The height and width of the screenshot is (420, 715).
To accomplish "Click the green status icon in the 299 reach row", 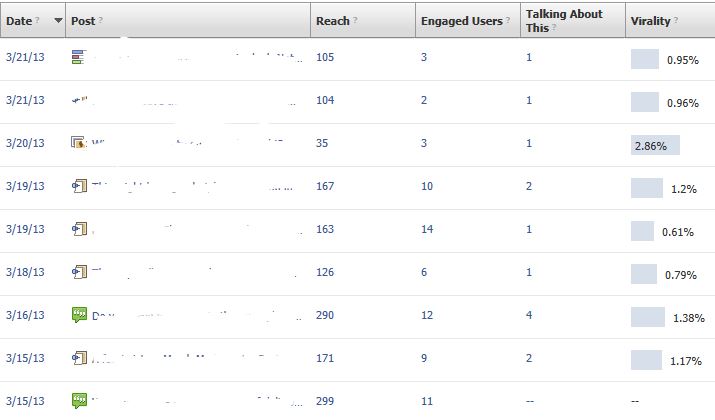I will pyautogui.click(x=79, y=401).
